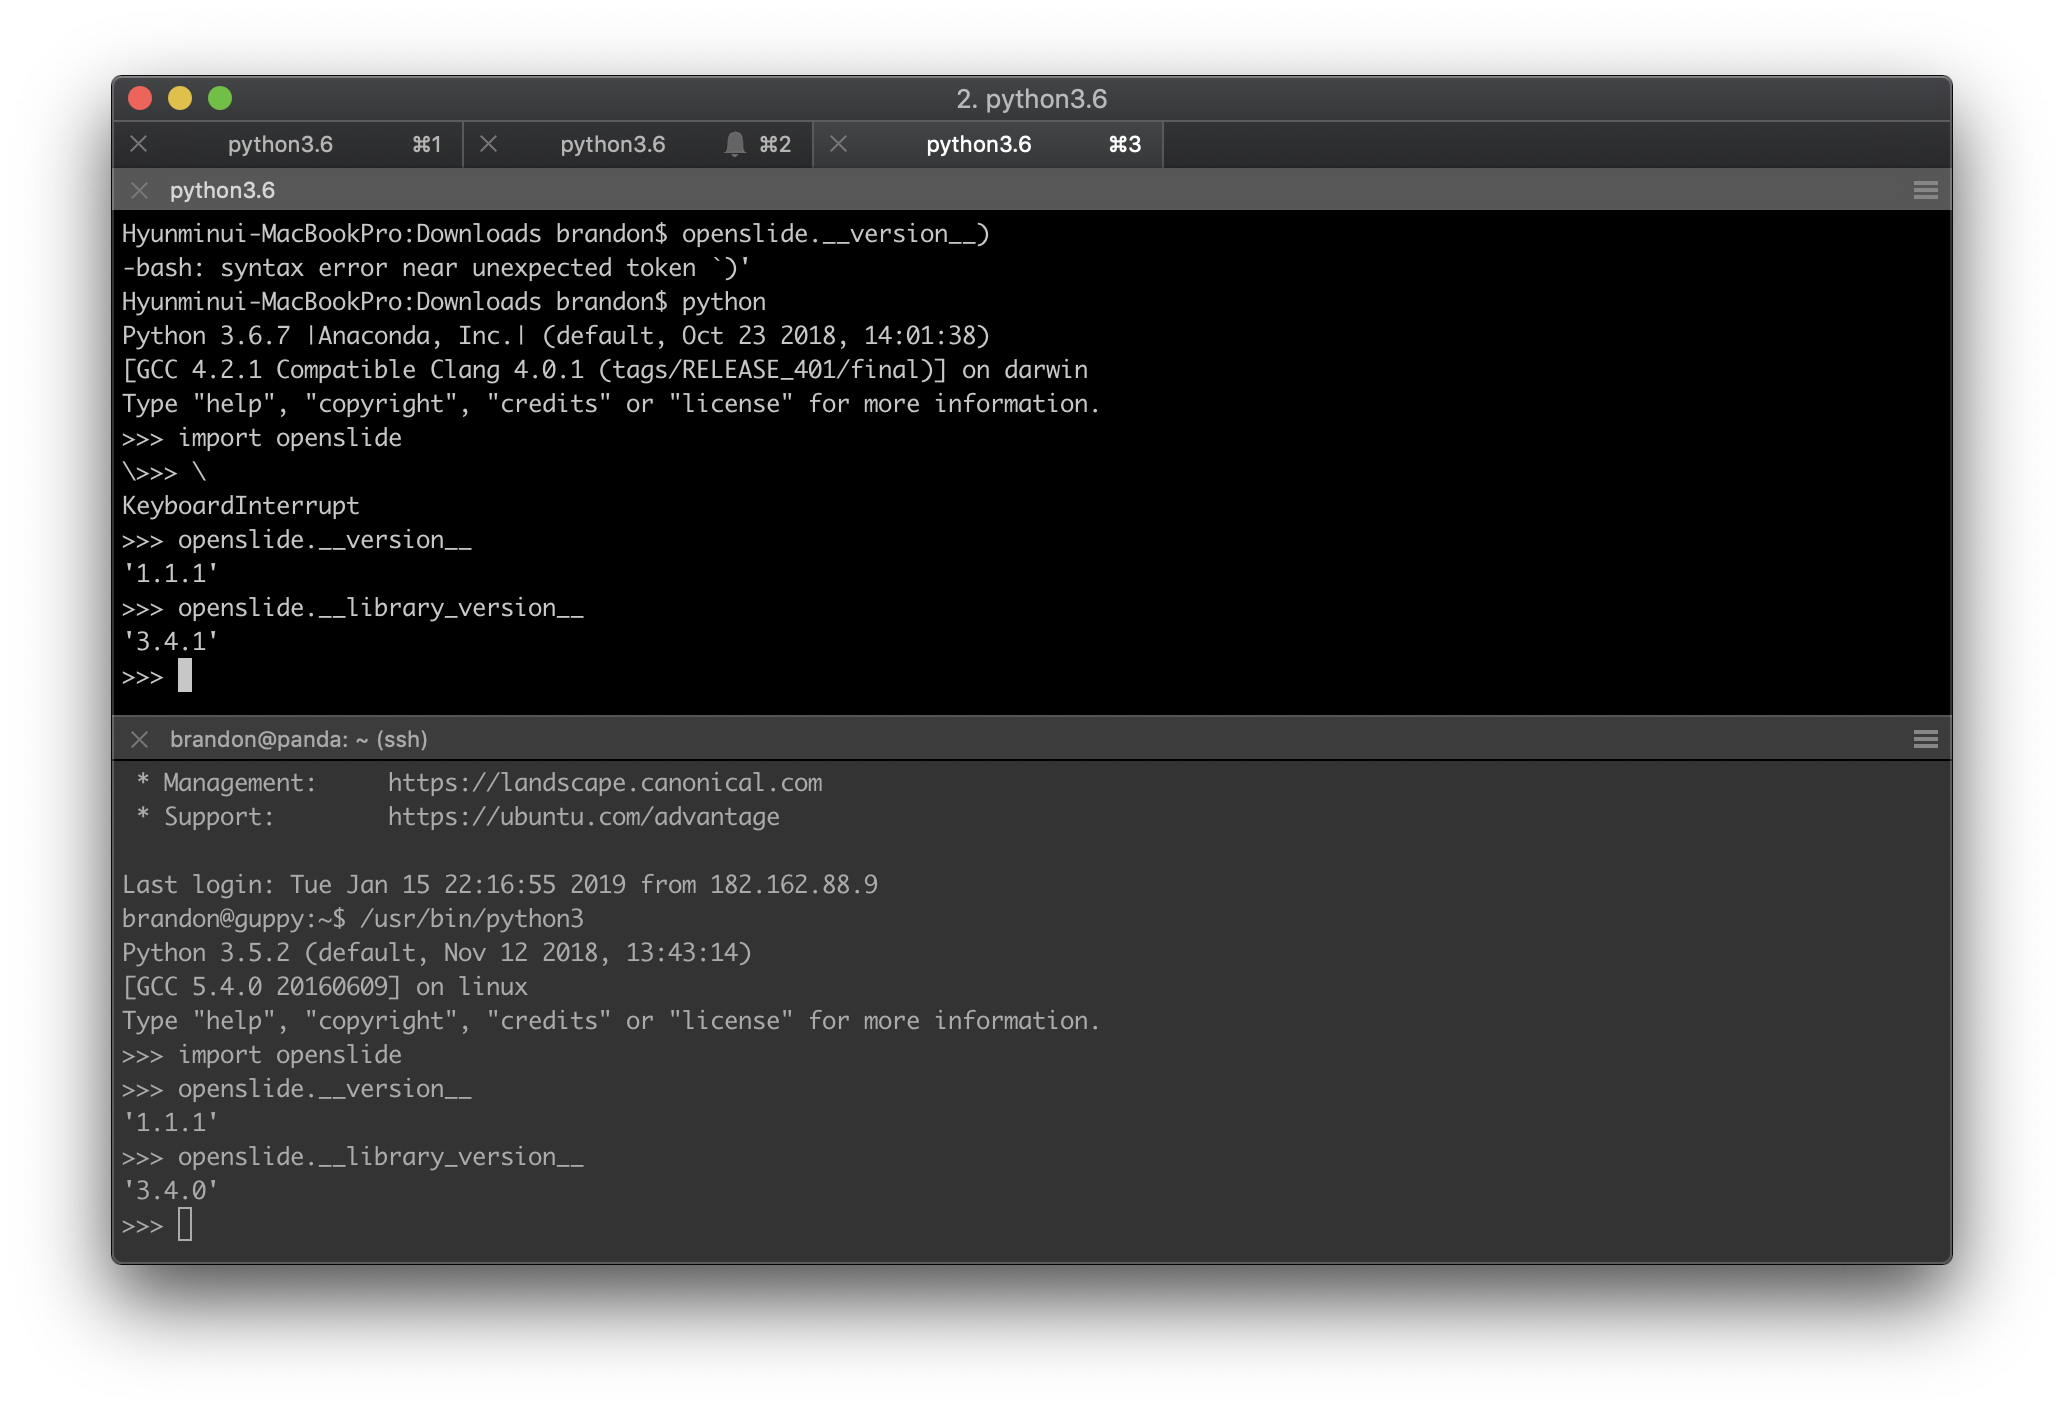Click the bell notification icon on the second tab

(x=735, y=144)
